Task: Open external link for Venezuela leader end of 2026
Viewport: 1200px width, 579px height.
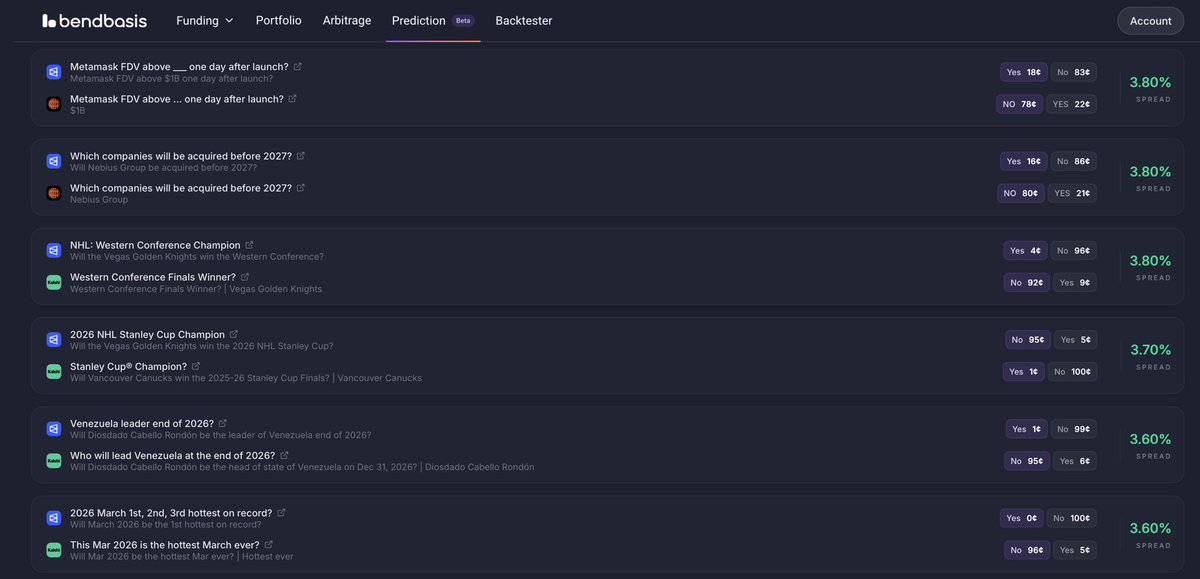Action: [x=223, y=424]
